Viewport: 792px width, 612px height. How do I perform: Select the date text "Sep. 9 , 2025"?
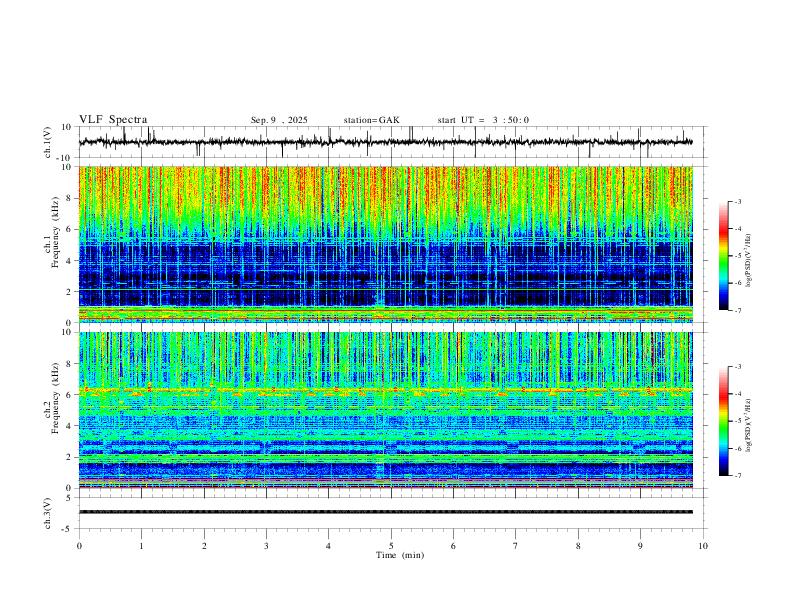pos(279,120)
